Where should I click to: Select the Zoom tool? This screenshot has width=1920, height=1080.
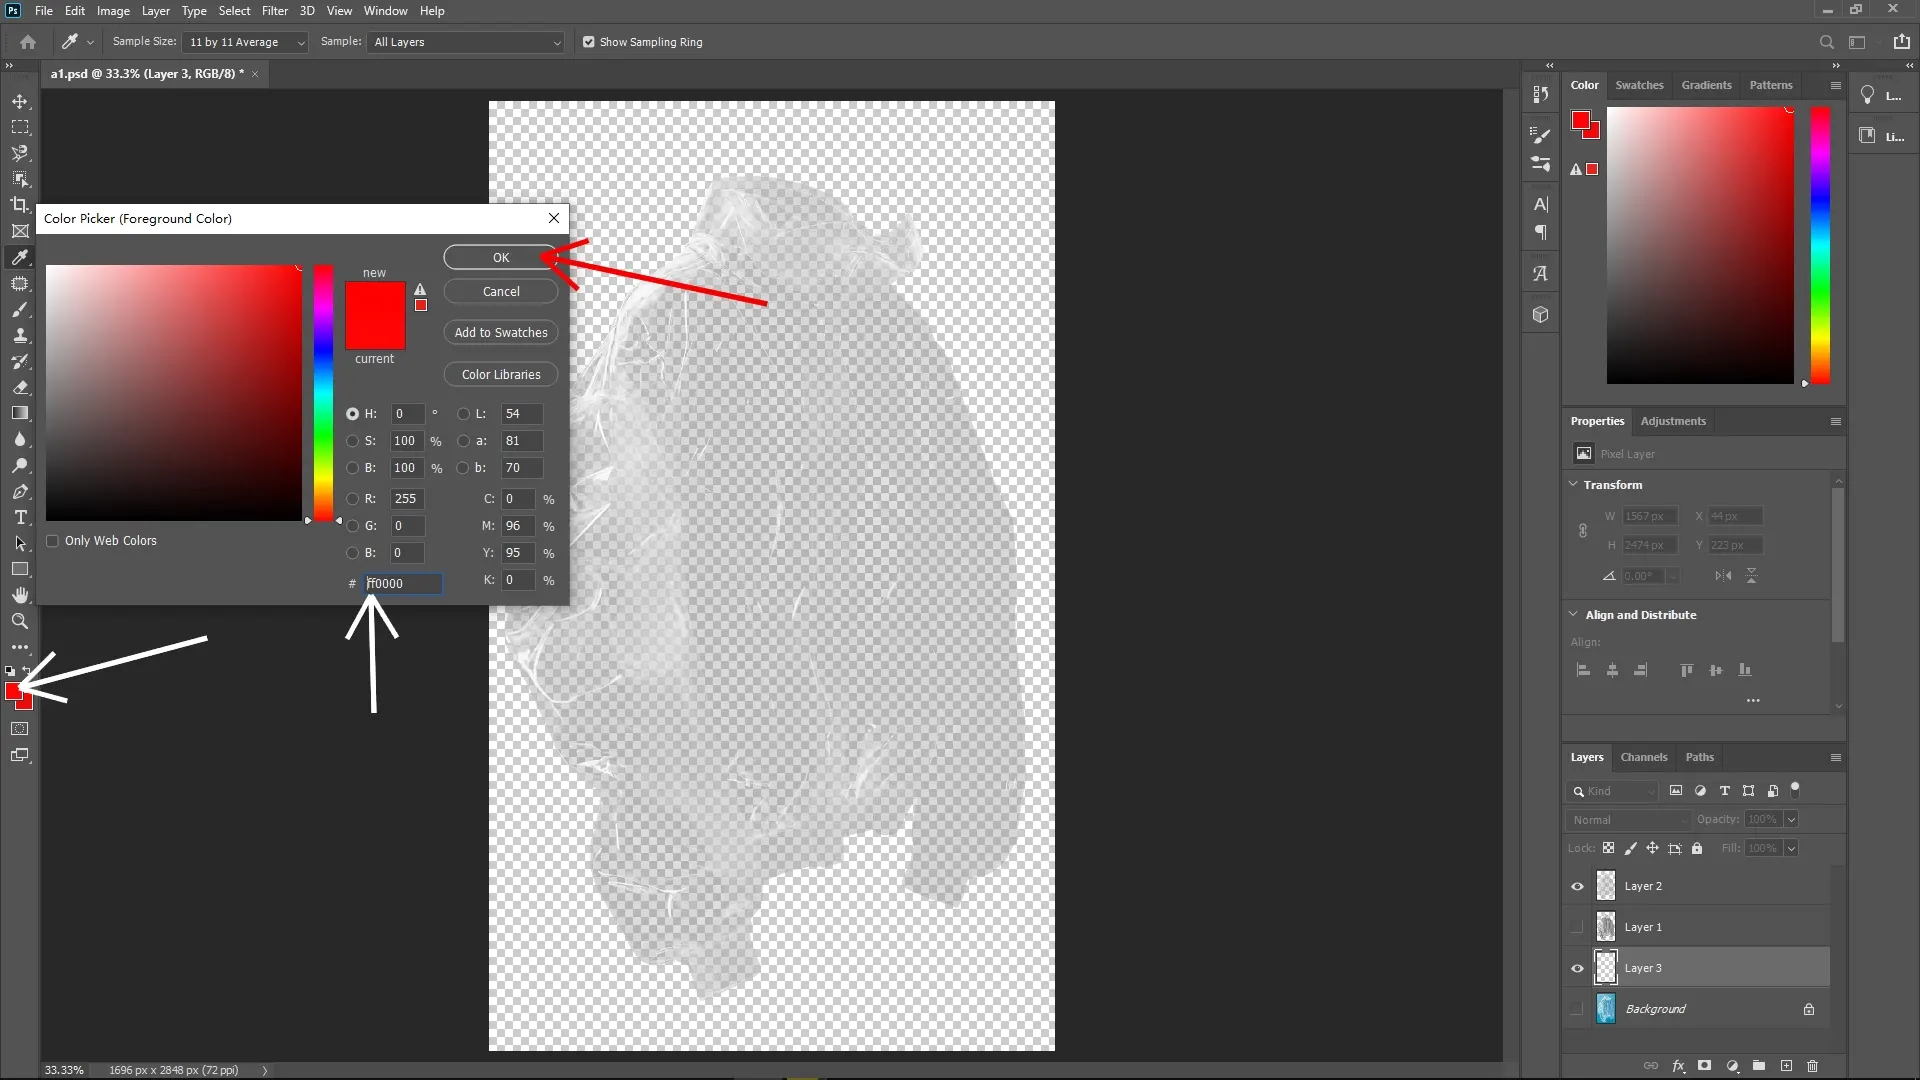20,621
